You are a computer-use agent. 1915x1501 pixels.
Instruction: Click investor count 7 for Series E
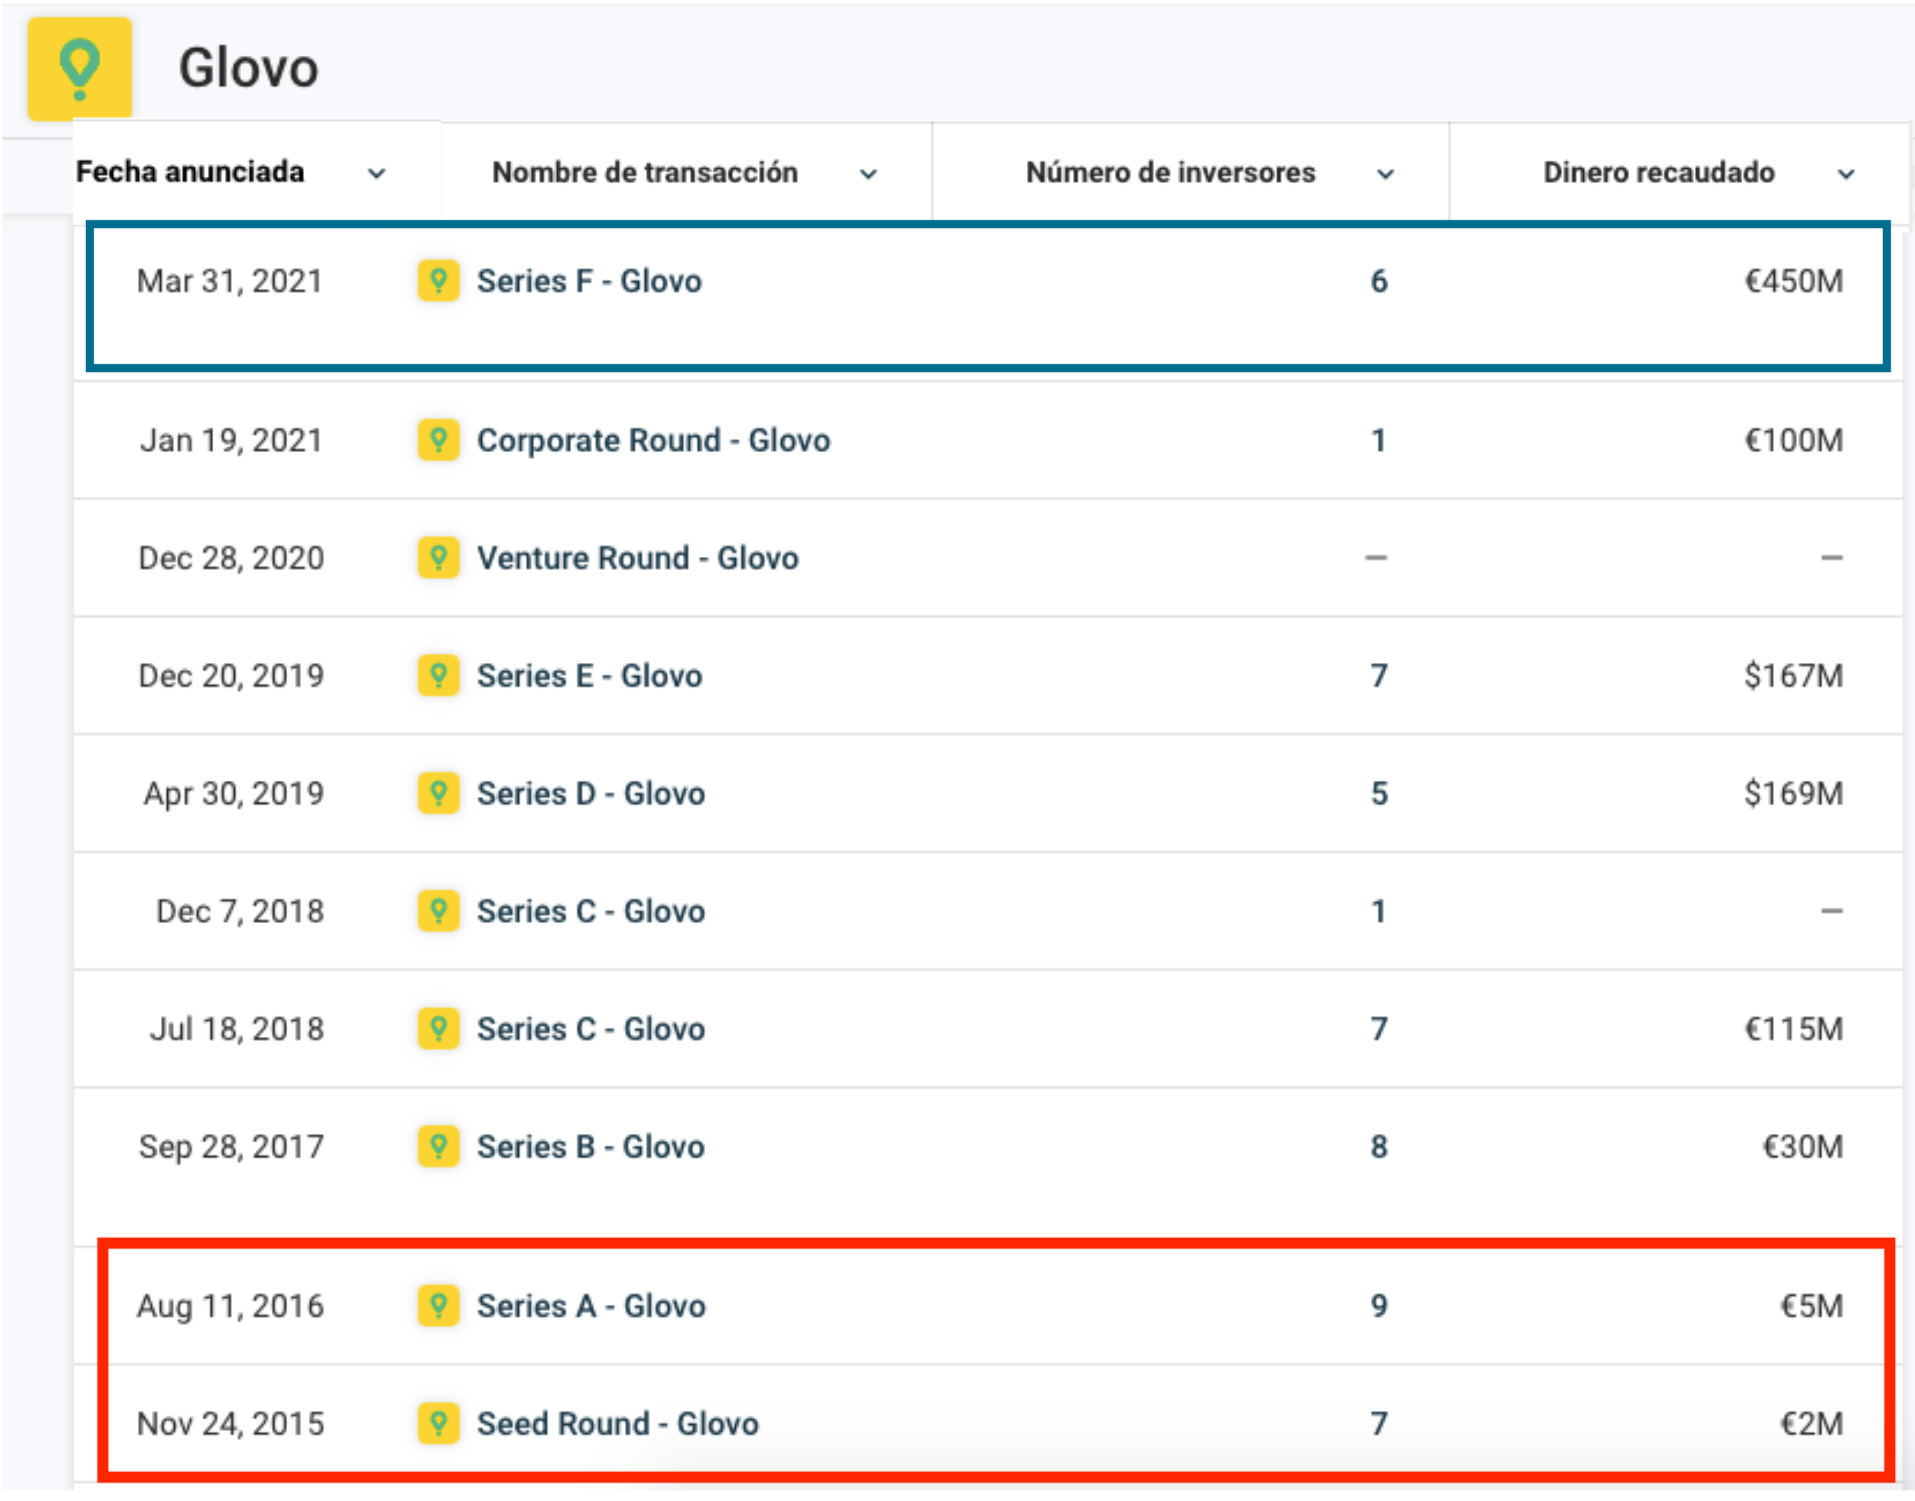1379,675
